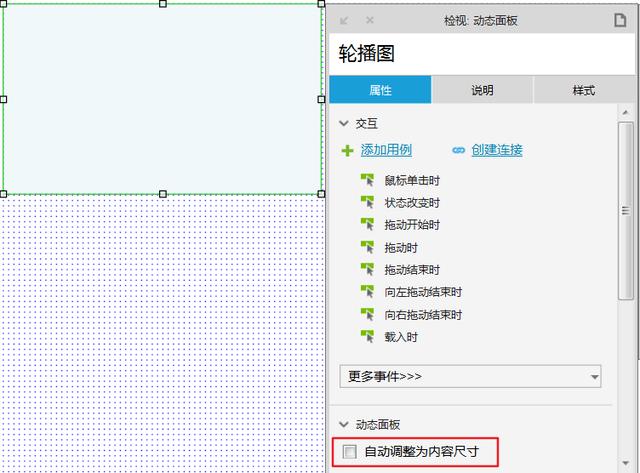The height and width of the screenshot is (473, 640).
Task: Click the 向左拖动结束时 event icon
Action: click(x=367, y=292)
